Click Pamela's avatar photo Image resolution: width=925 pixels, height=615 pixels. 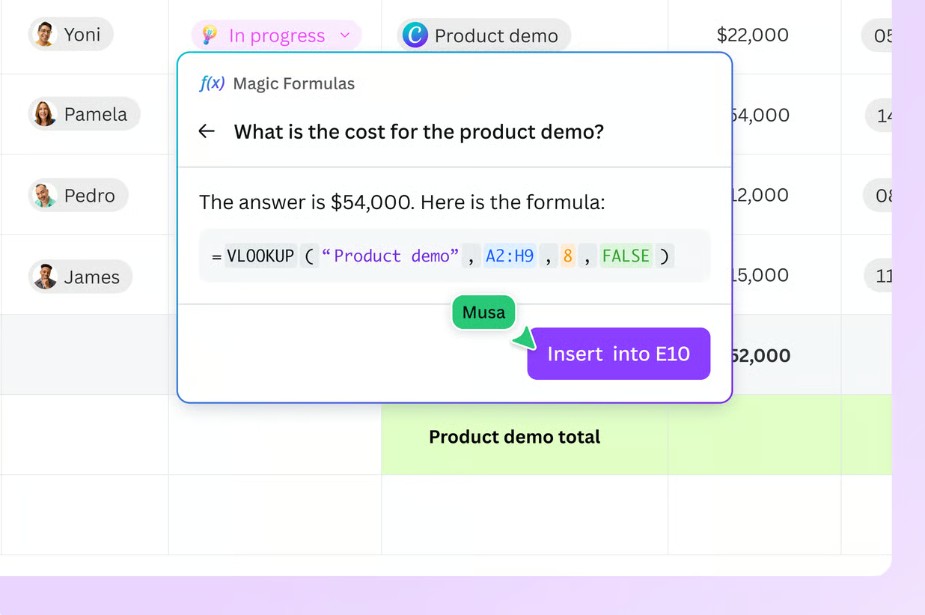click(x=44, y=114)
